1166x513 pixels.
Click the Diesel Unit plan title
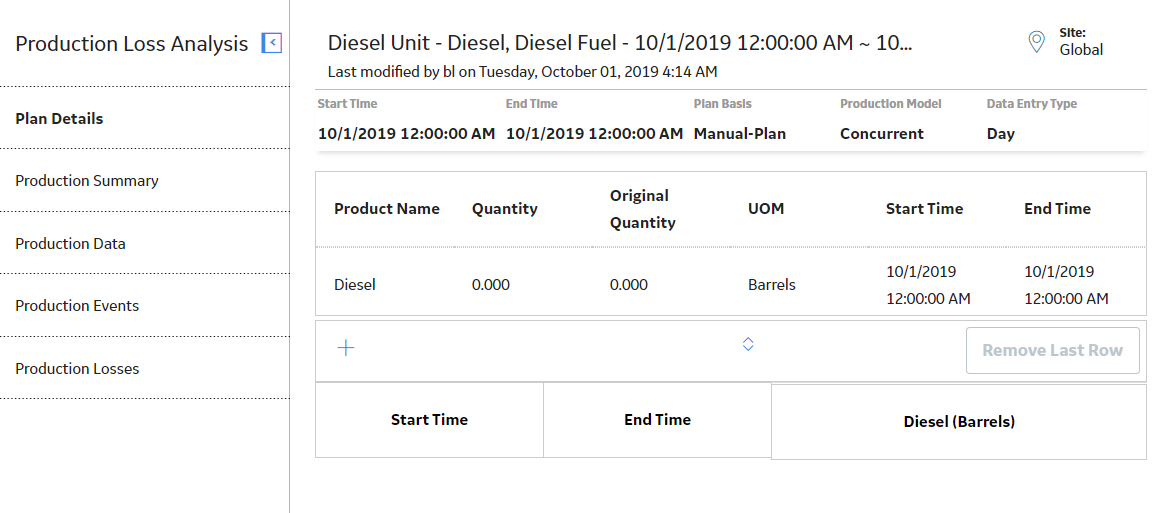point(620,43)
